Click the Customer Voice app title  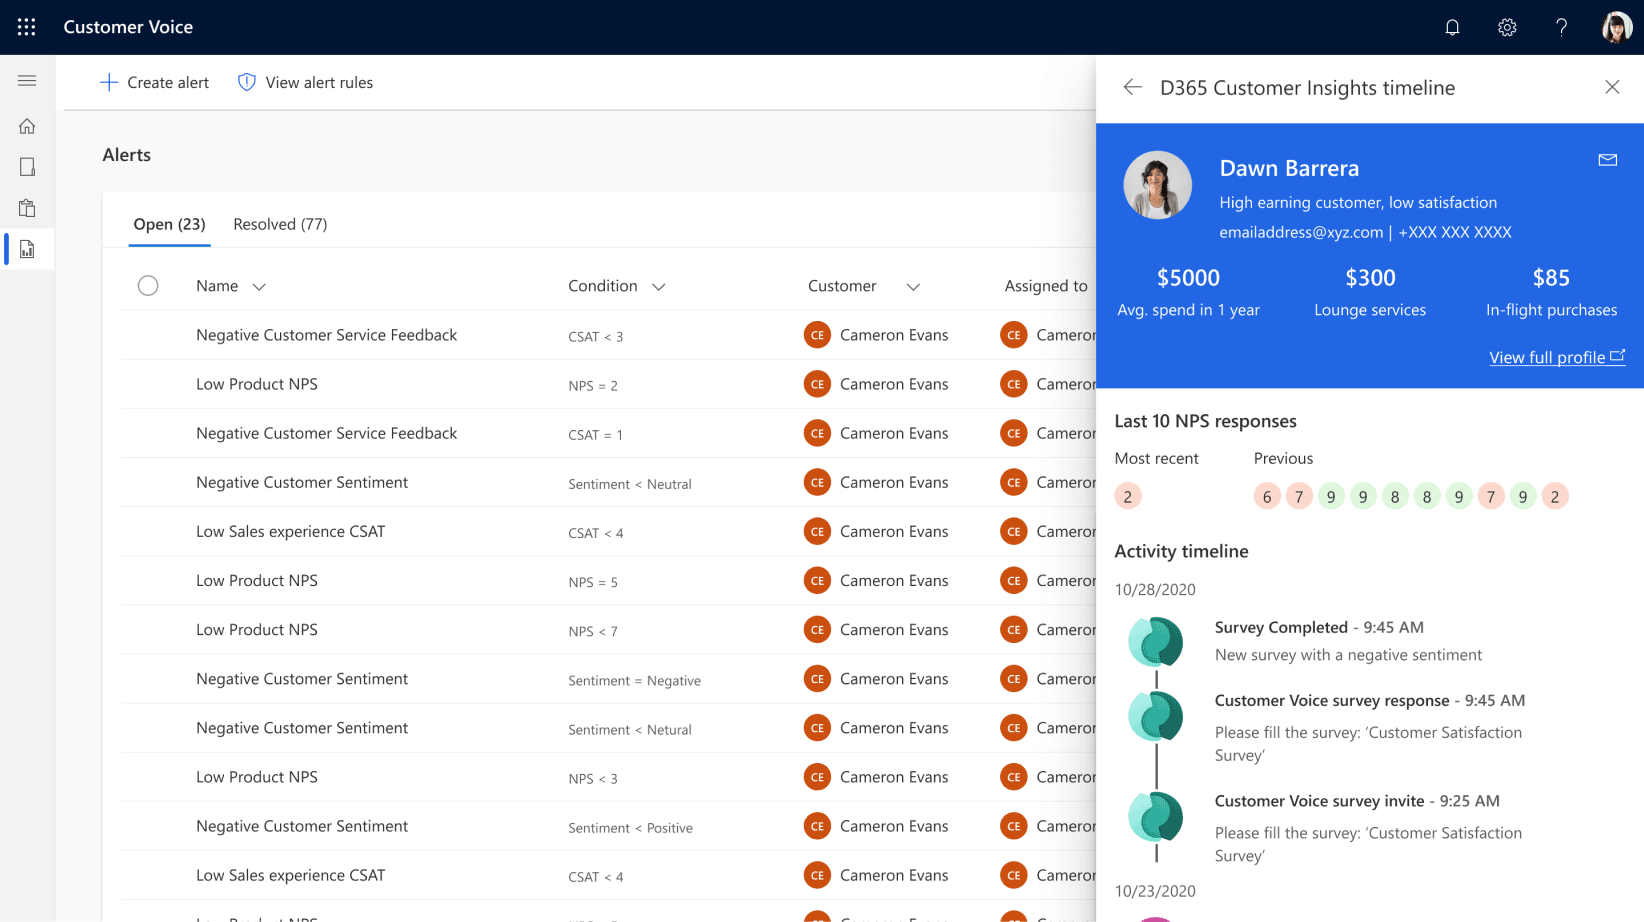[x=128, y=27]
